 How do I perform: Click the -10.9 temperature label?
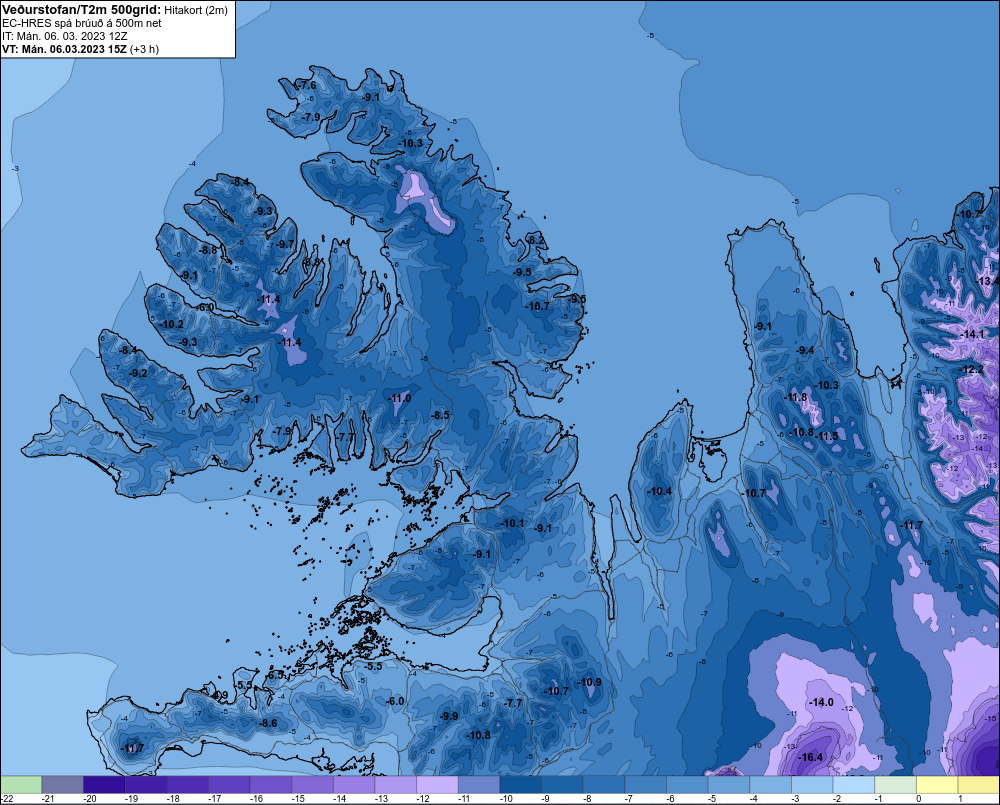coord(589,682)
